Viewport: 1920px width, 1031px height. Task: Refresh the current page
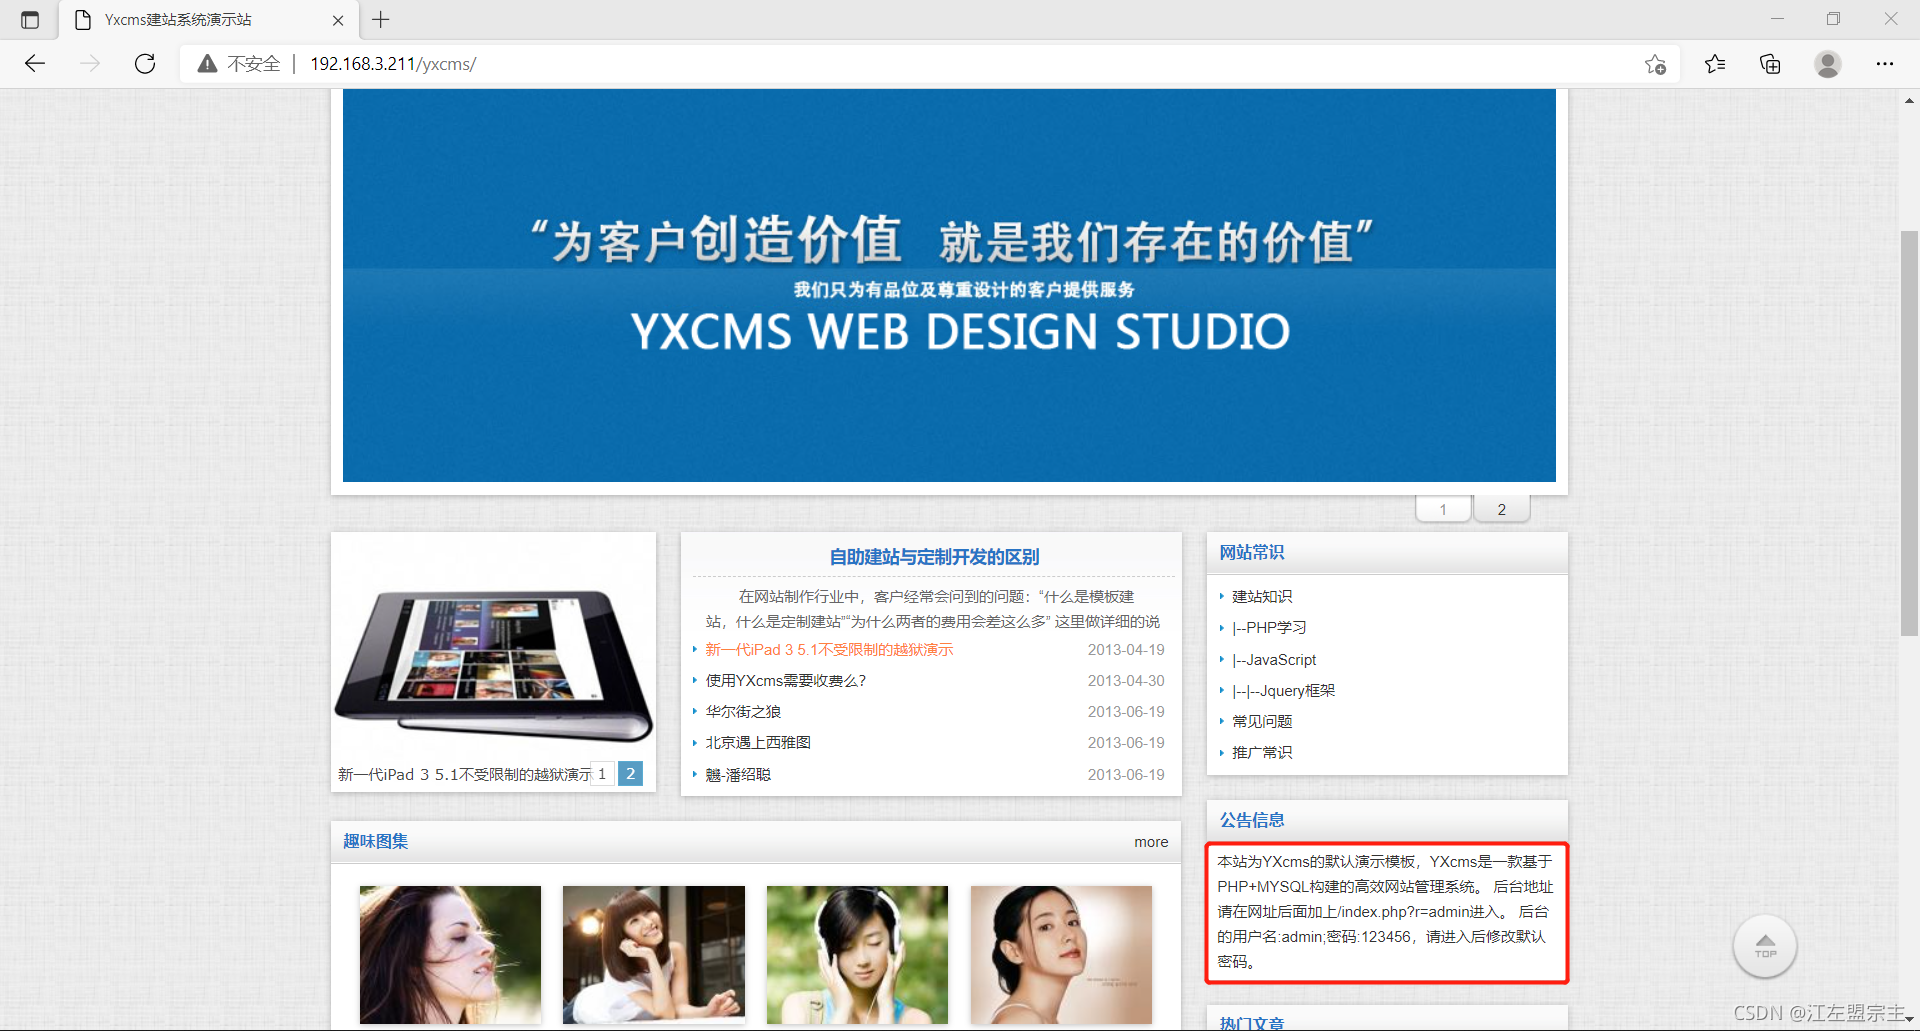click(x=144, y=63)
